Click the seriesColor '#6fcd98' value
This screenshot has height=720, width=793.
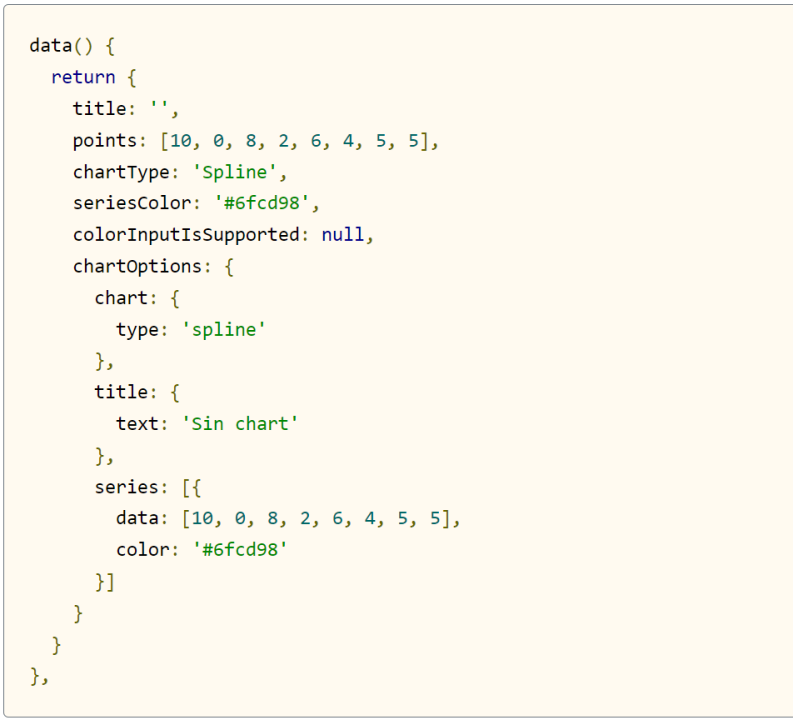(x=261, y=203)
